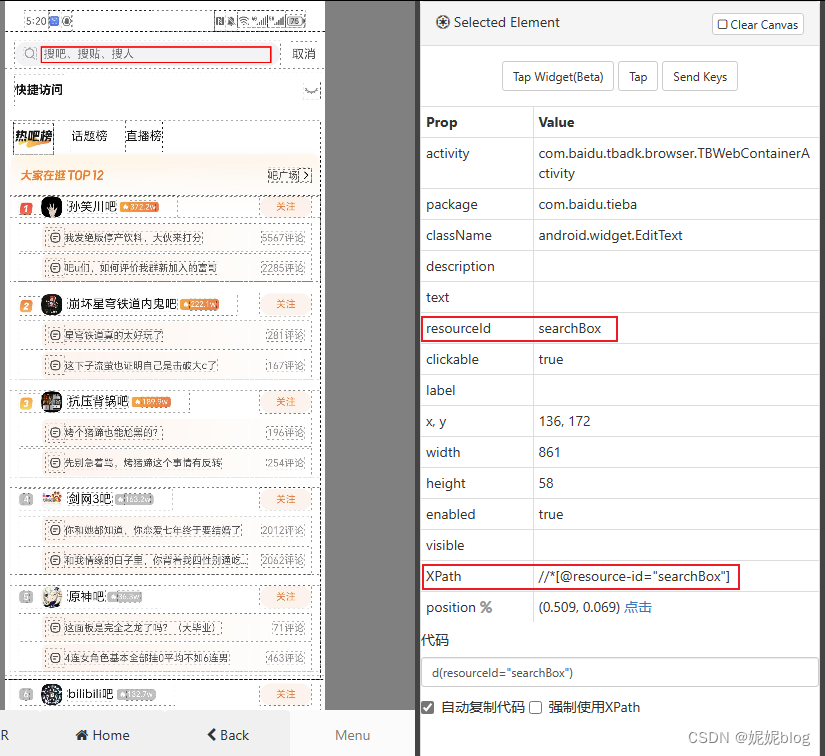825x756 pixels.
Task: Open post 你和她都知道，你恋爱七年终于要结婚了
Action: click(153, 530)
